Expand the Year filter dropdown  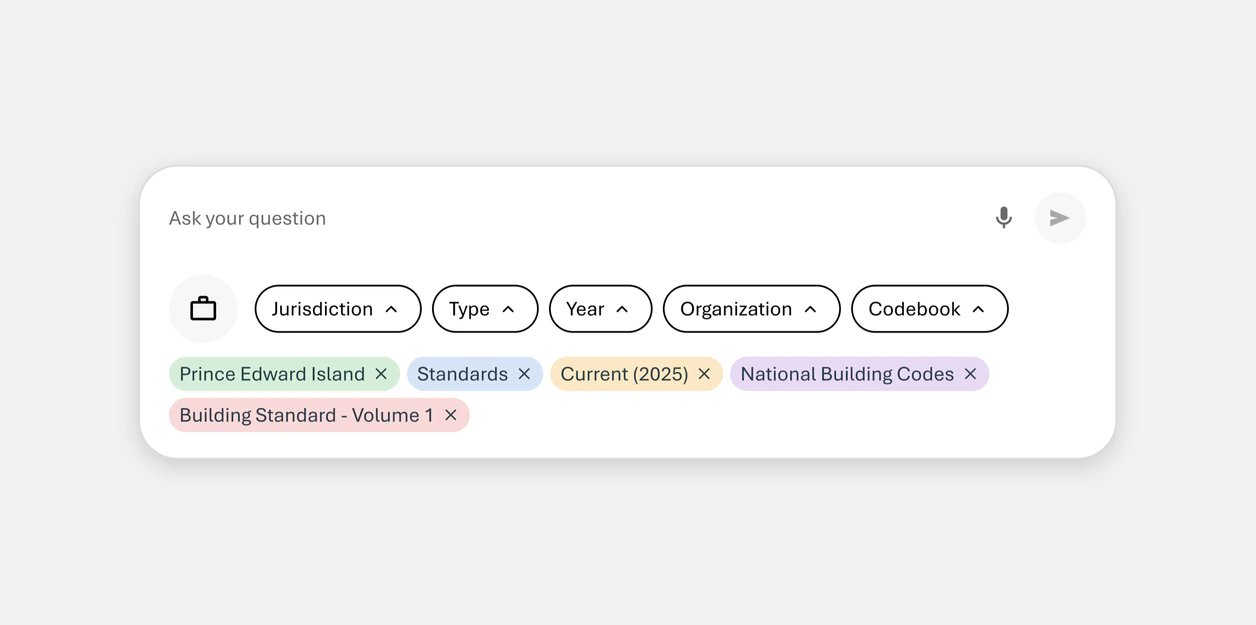pos(600,309)
